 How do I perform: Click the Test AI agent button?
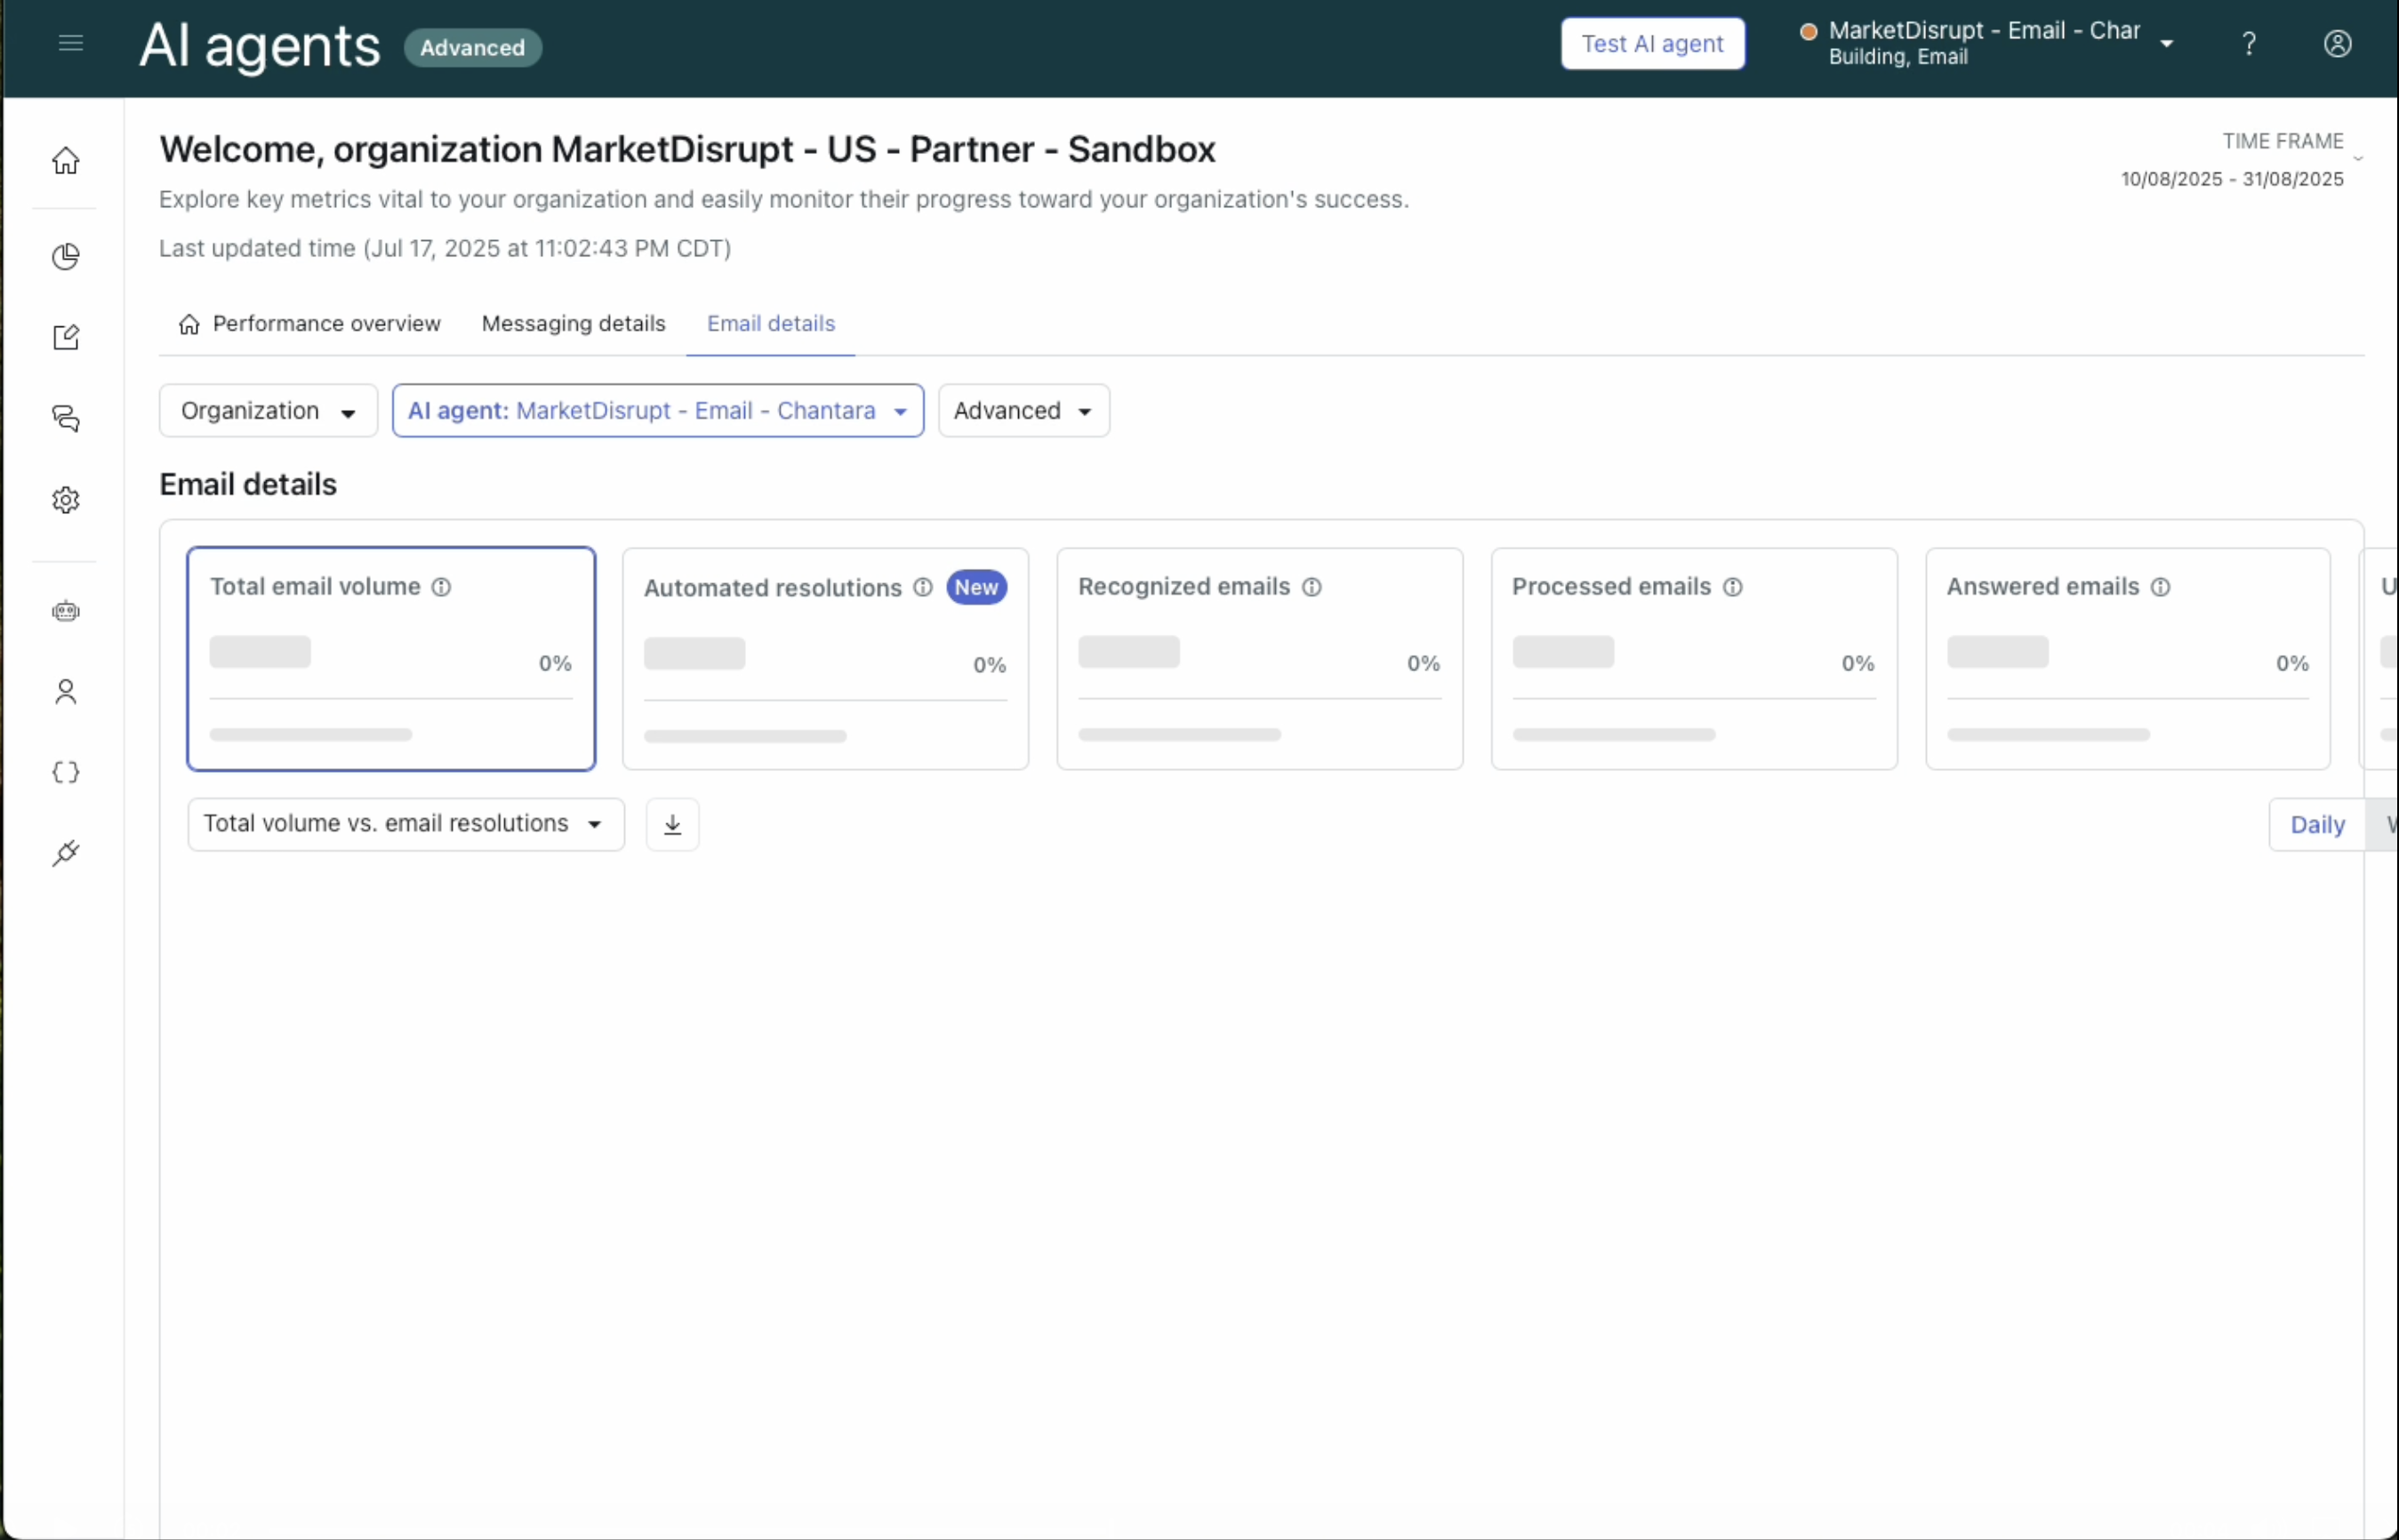[1652, 43]
